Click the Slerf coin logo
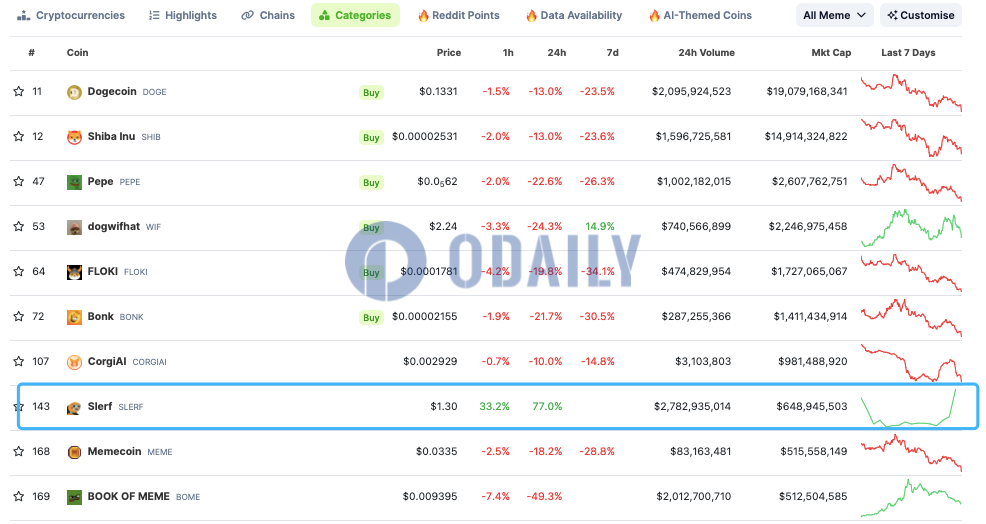 pos(74,408)
